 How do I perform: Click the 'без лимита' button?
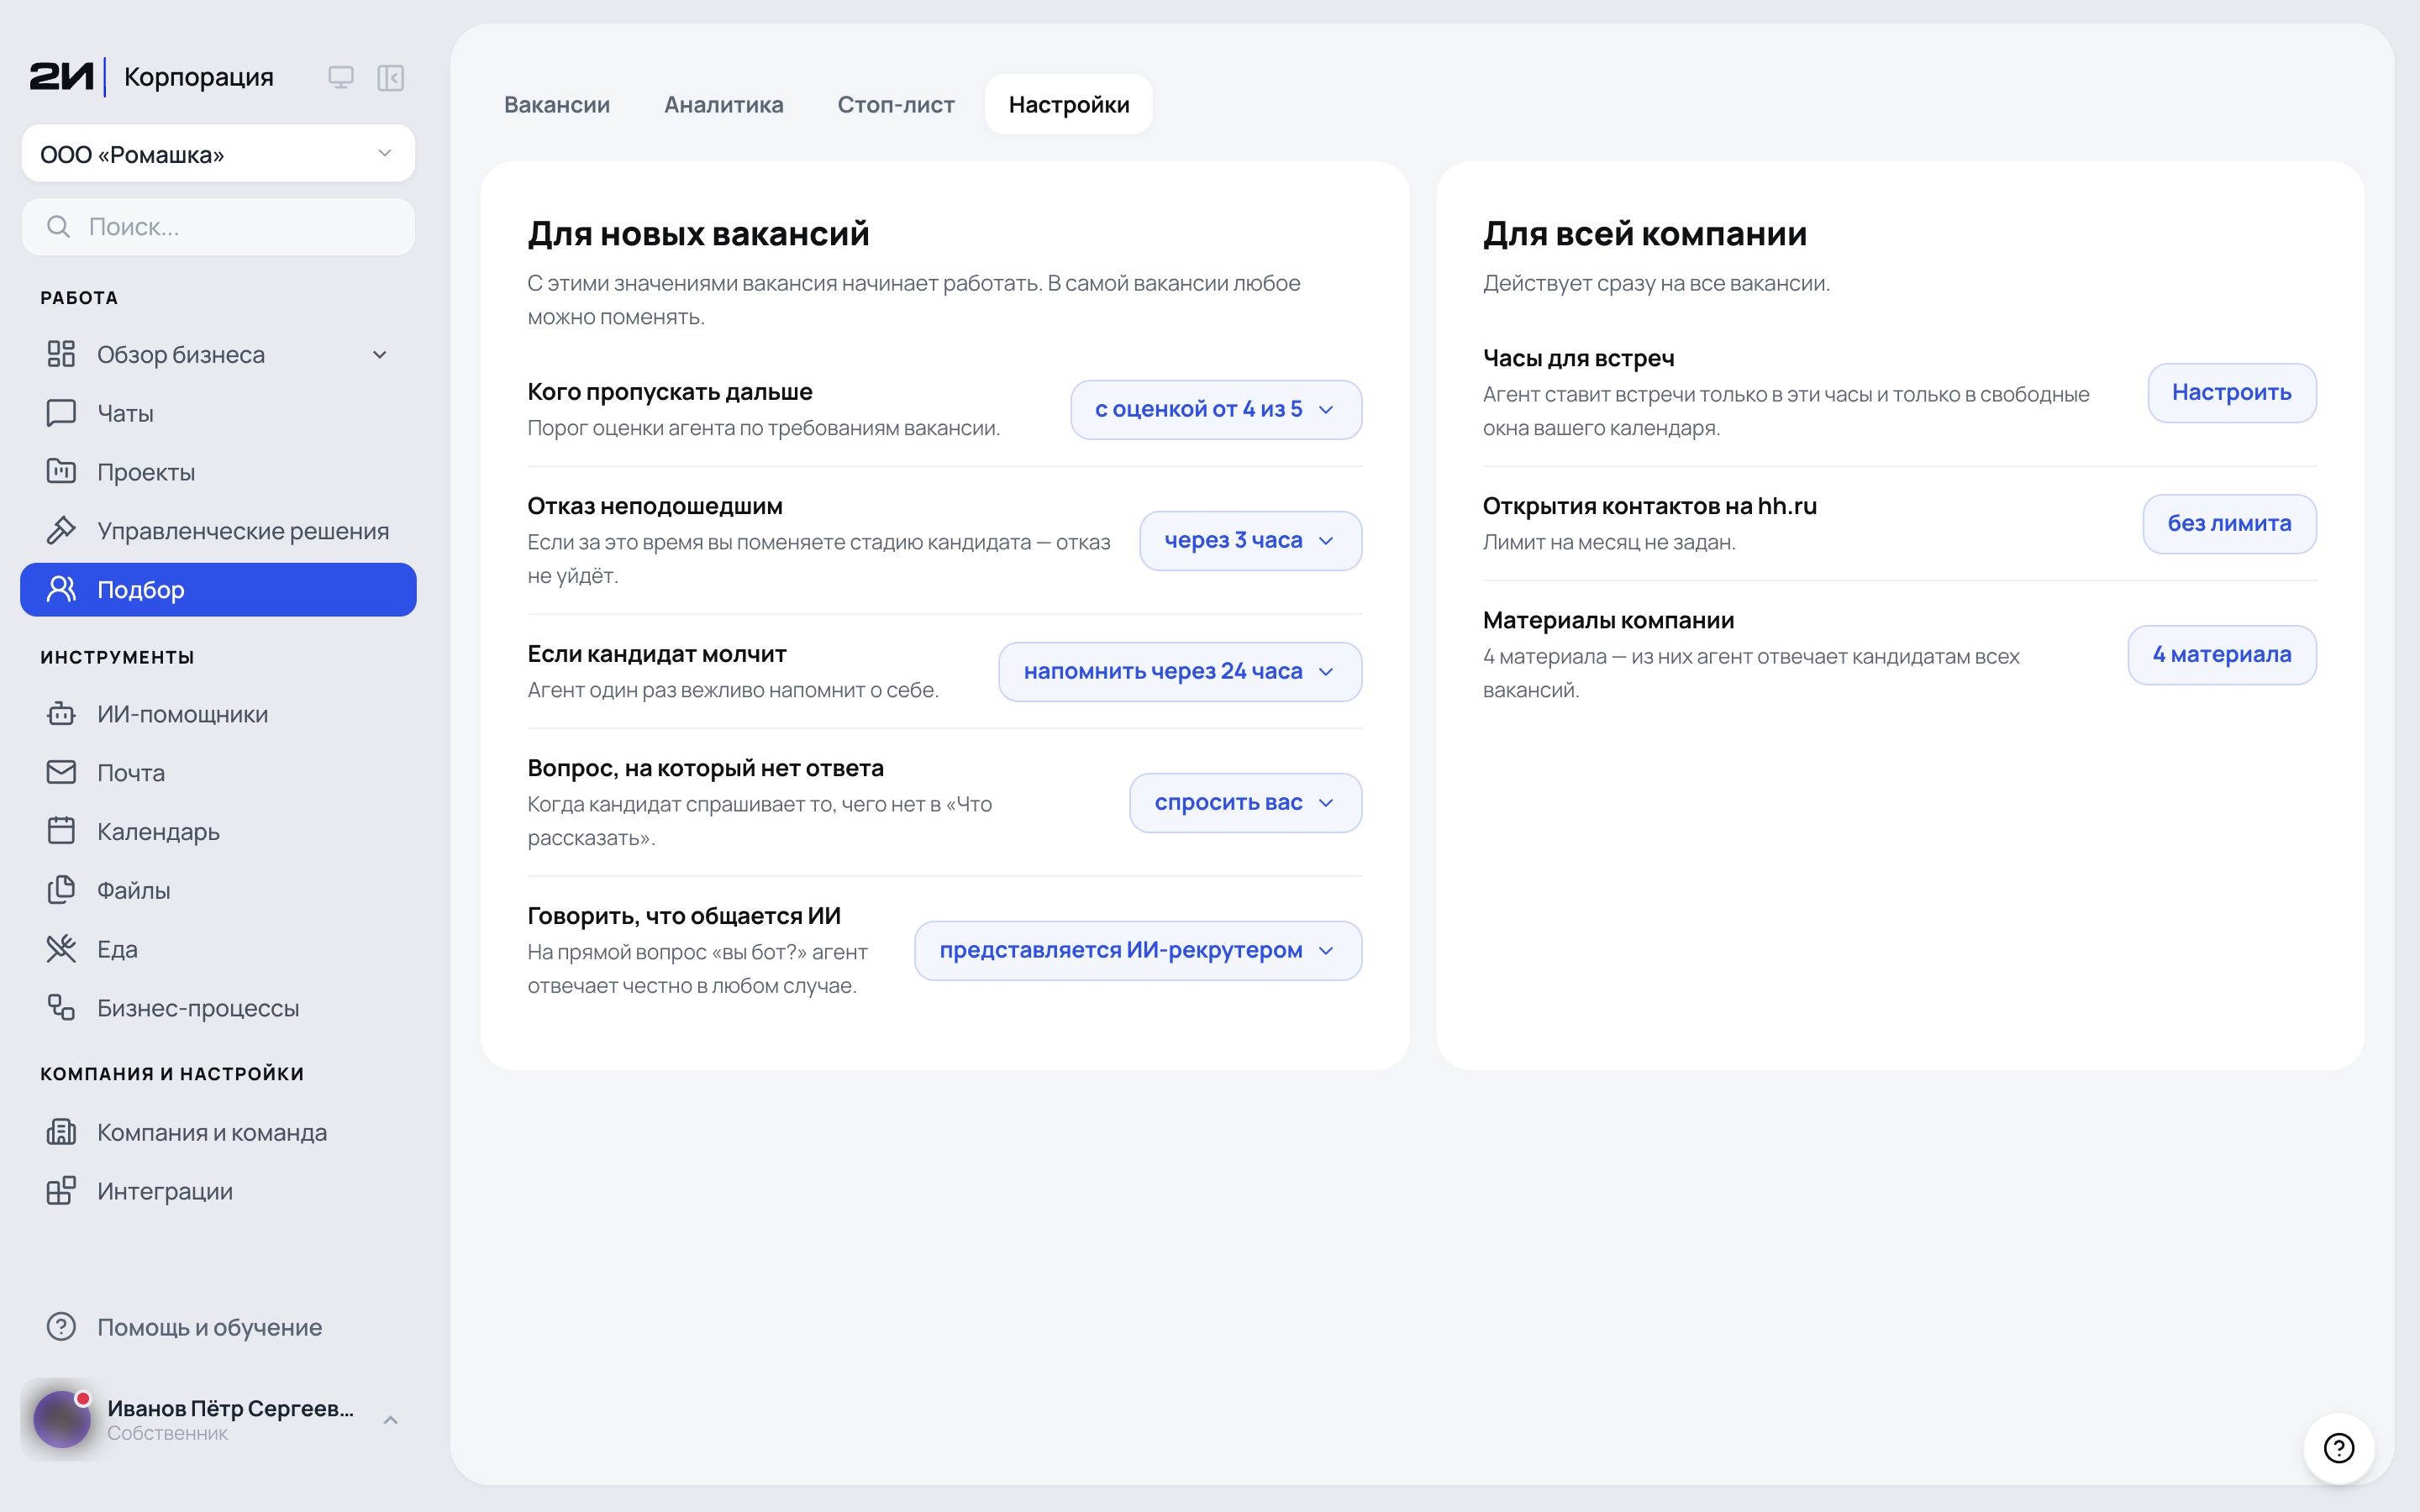click(x=2229, y=523)
